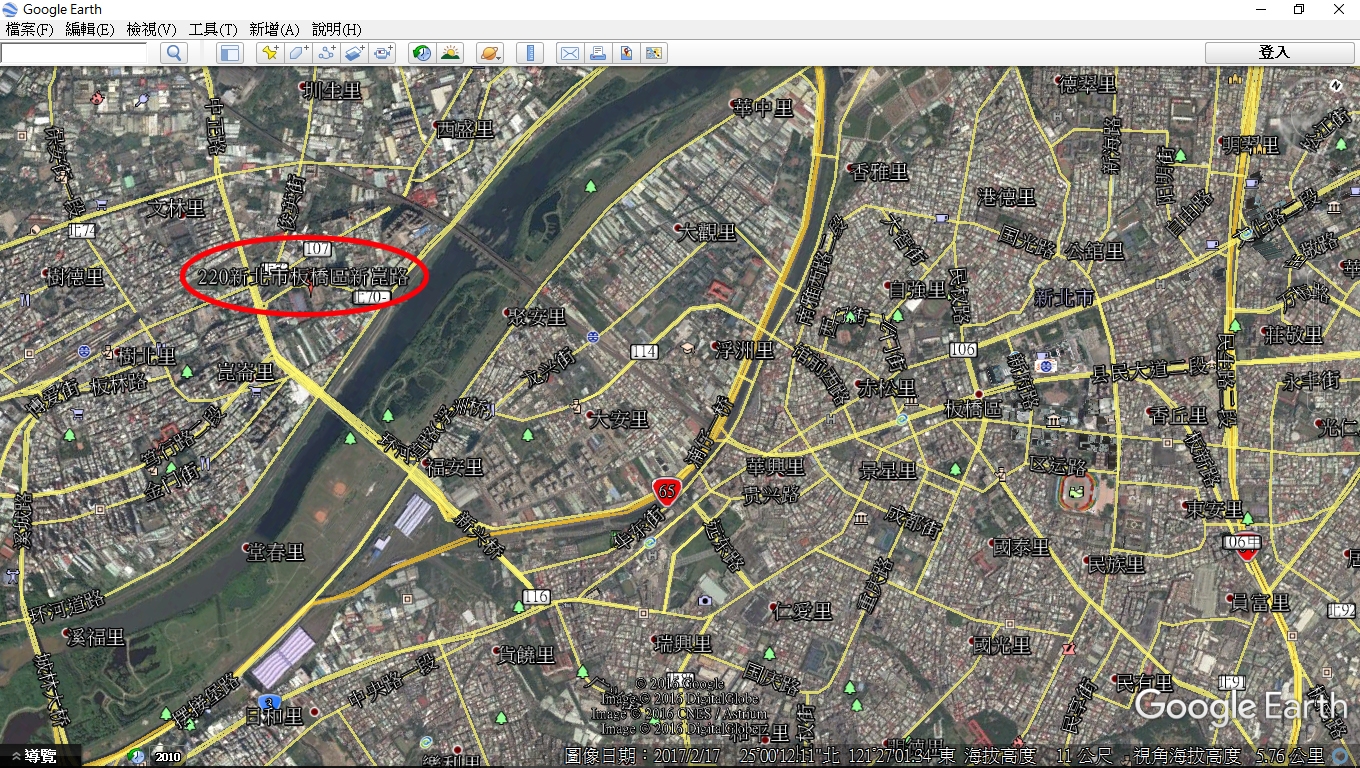This screenshot has width=1360, height=768.
Task: Click the route 107 road shield
Action: coord(318,248)
